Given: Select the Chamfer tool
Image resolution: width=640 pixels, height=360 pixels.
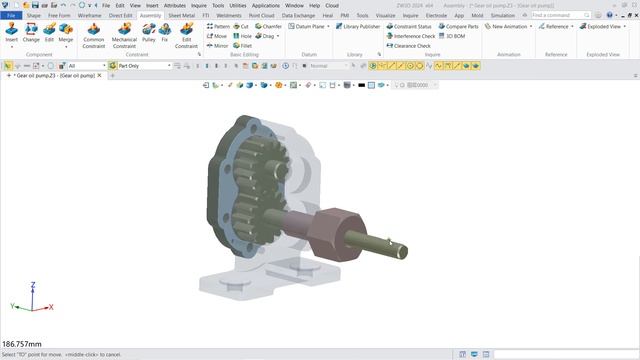Looking at the screenshot, I should (x=268, y=26).
